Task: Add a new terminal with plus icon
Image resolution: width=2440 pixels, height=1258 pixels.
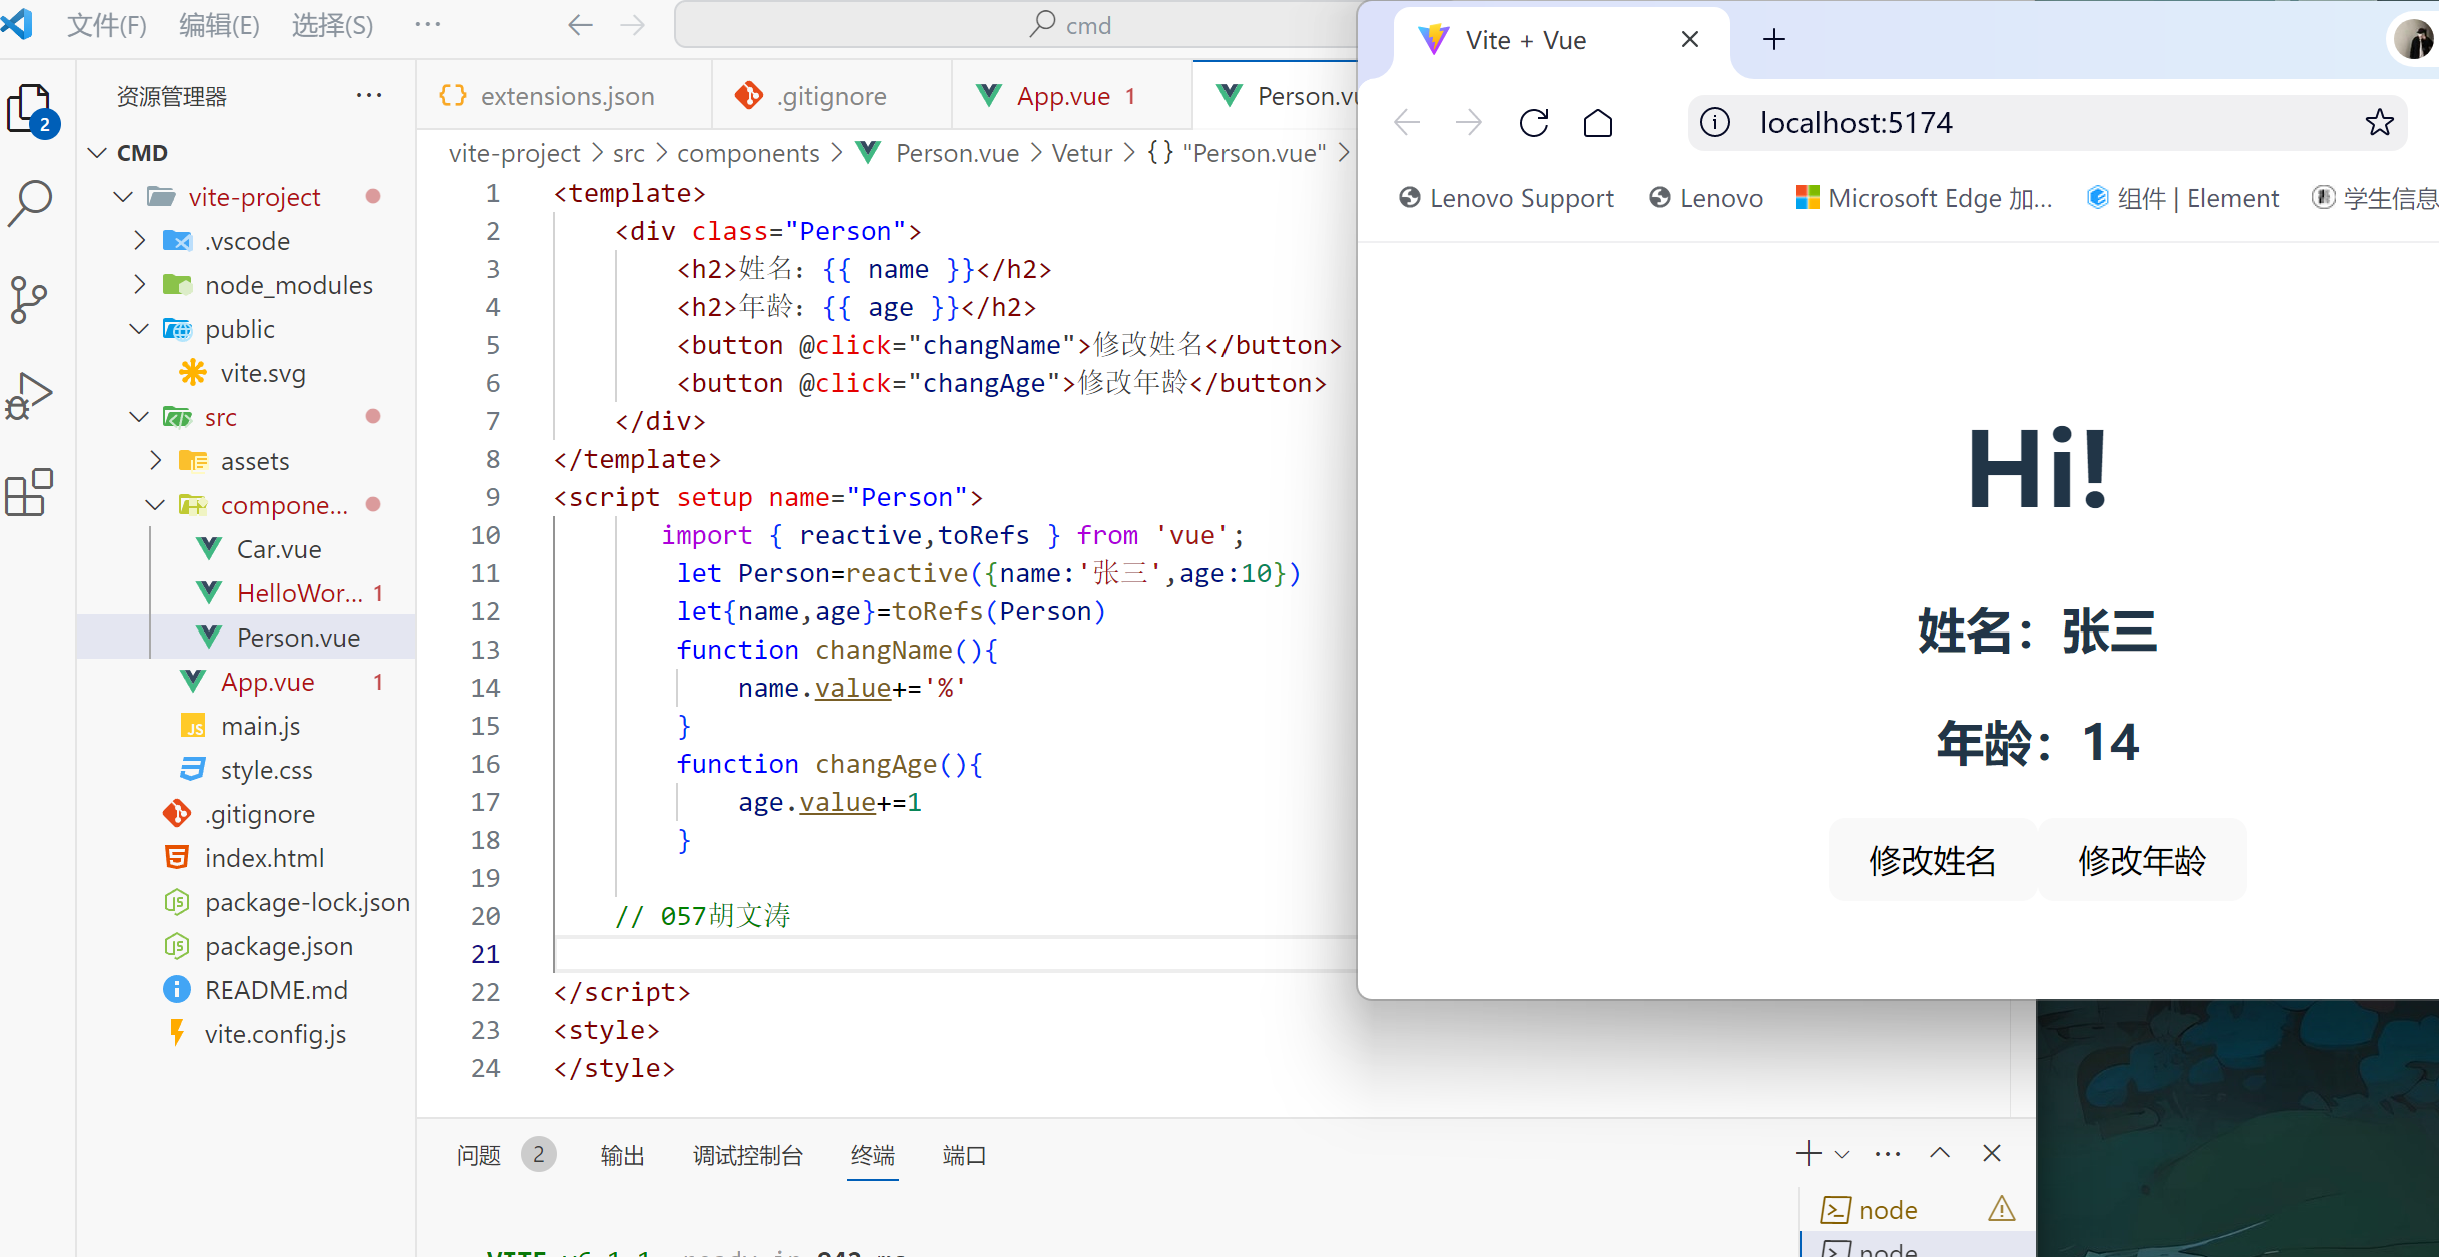Action: click(x=1809, y=1153)
